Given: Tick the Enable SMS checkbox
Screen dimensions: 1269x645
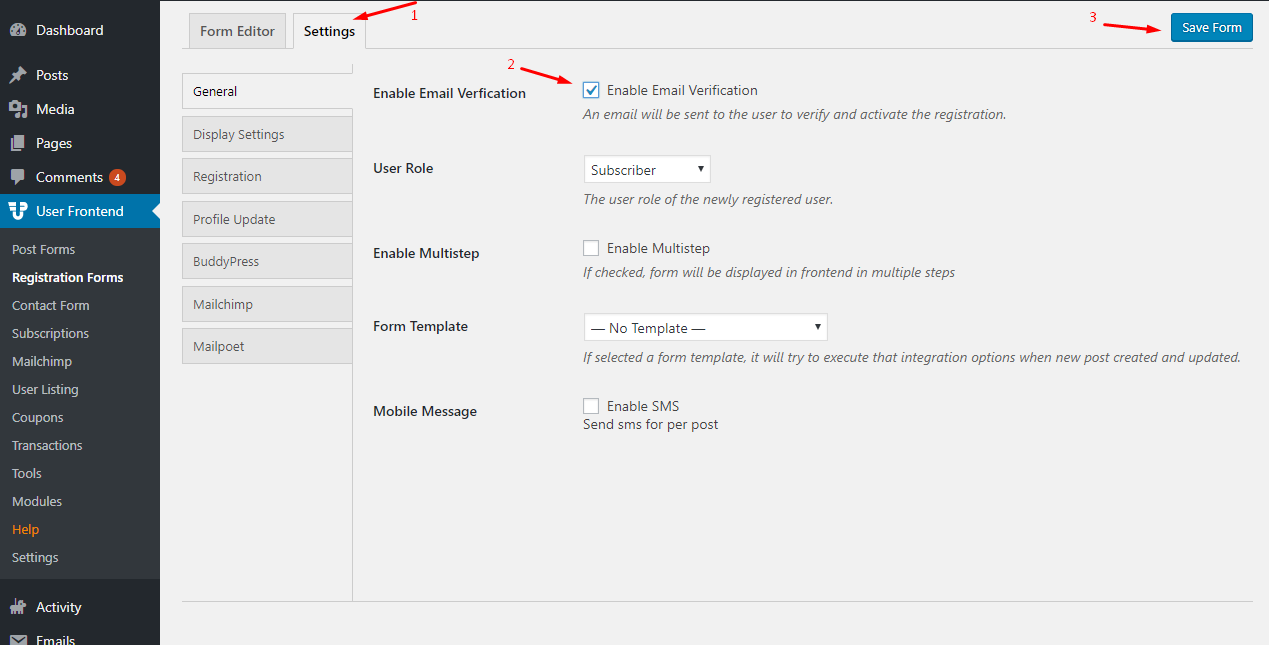Looking at the screenshot, I should (x=591, y=406).
